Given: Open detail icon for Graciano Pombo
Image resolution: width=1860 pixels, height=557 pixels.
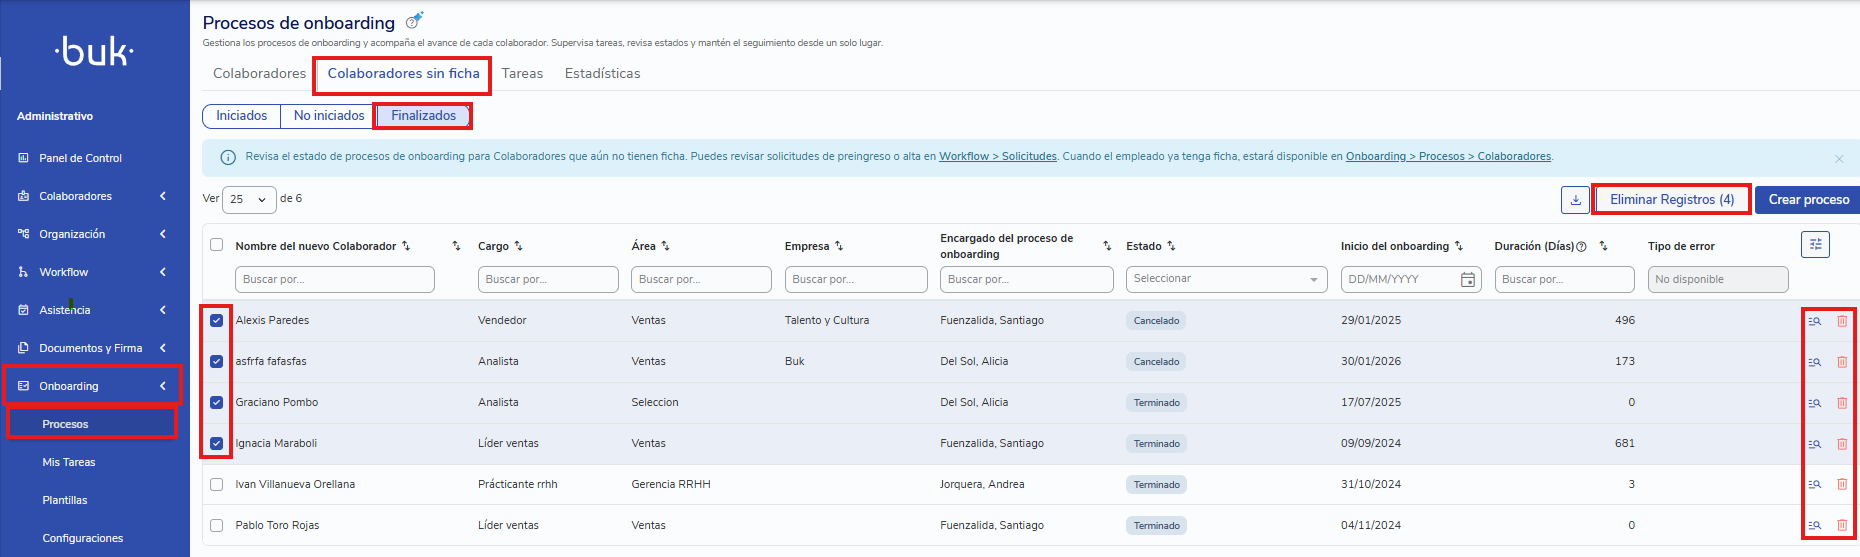Looking at the screenshot, I should pyautogui.click(x=1815, y=403).
